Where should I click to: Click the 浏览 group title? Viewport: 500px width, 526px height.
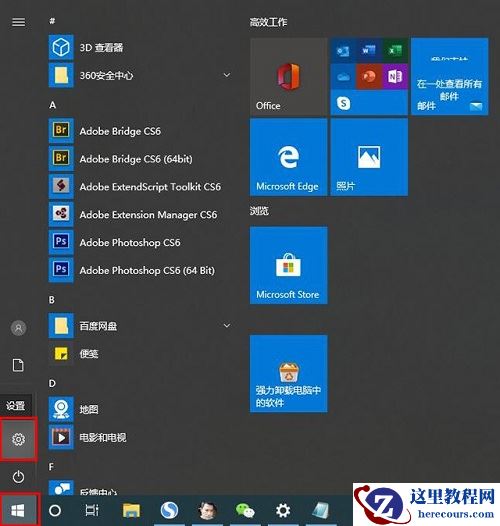click(x=259, y=211)
